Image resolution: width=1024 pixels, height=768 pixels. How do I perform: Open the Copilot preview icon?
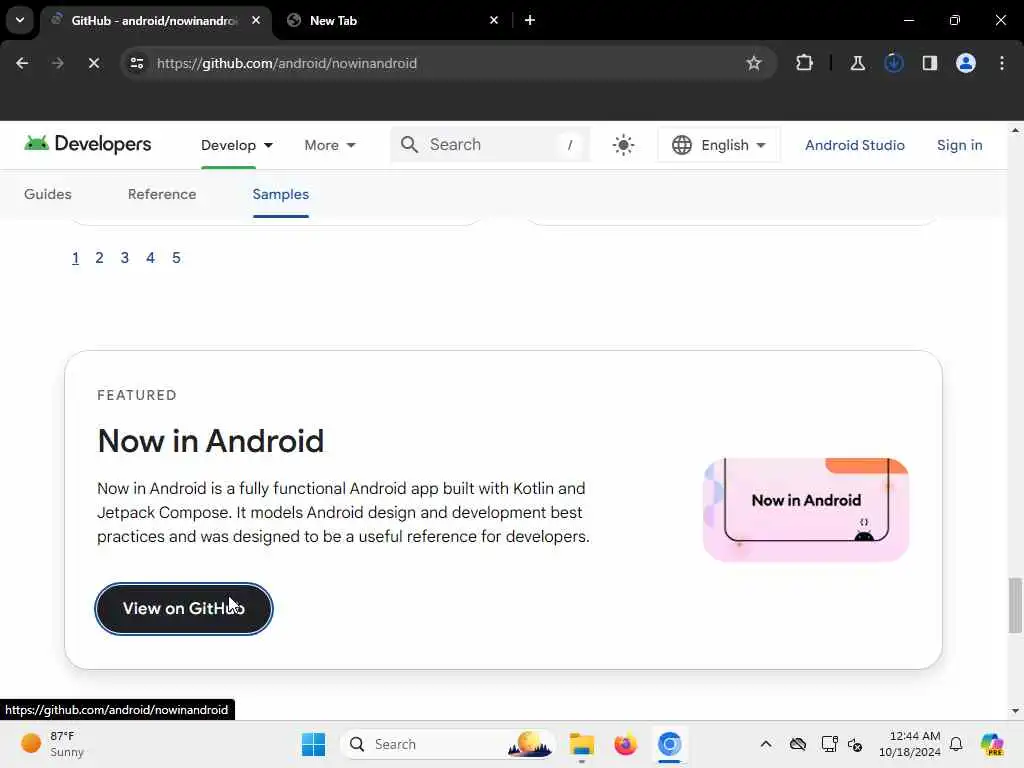coord(991,744)
